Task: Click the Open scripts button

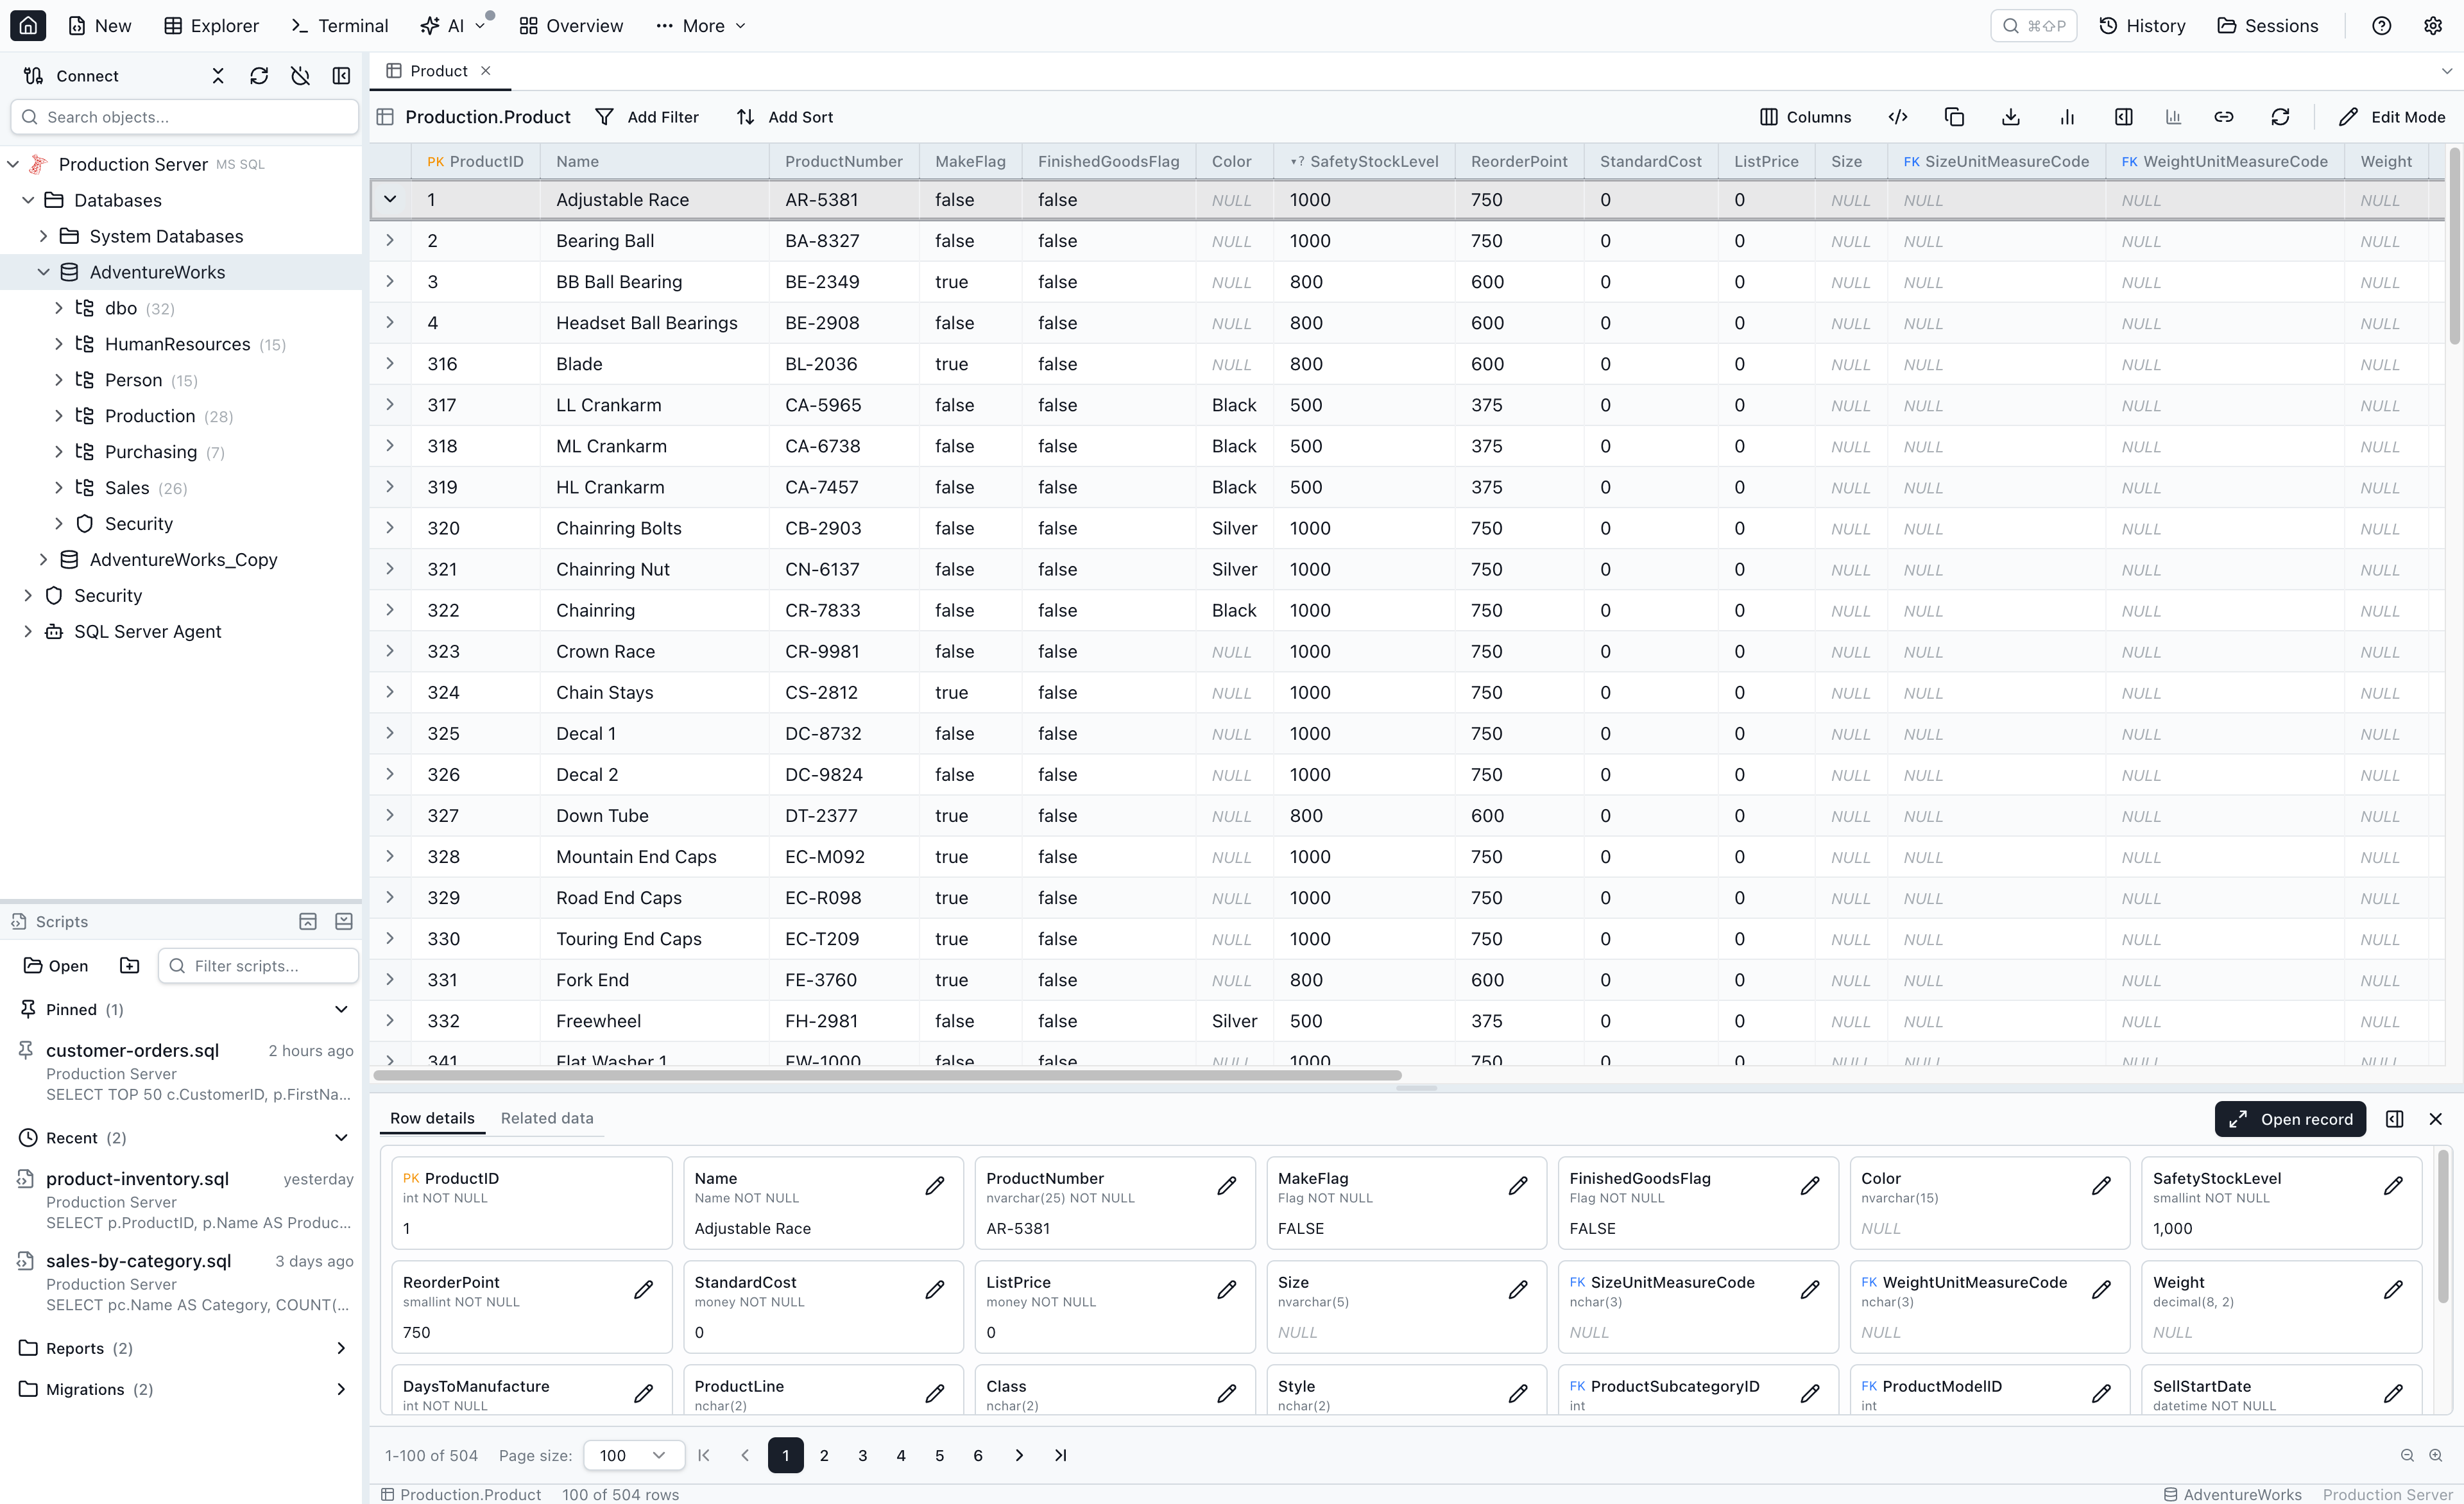Action: click(56, 966)
